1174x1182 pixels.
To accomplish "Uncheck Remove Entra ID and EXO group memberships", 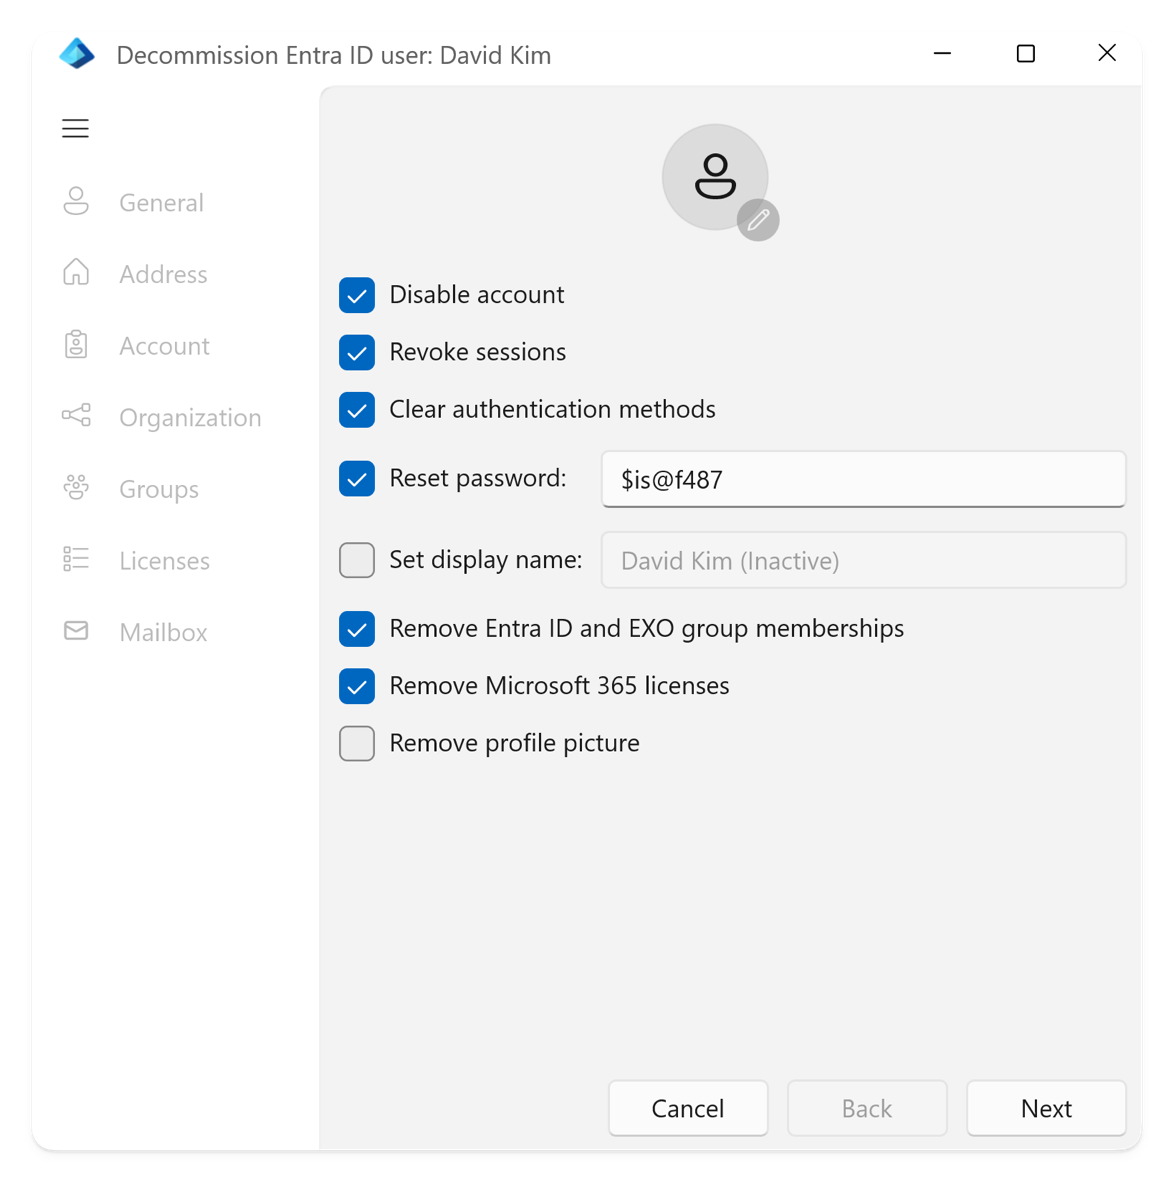I will point(357,629).
